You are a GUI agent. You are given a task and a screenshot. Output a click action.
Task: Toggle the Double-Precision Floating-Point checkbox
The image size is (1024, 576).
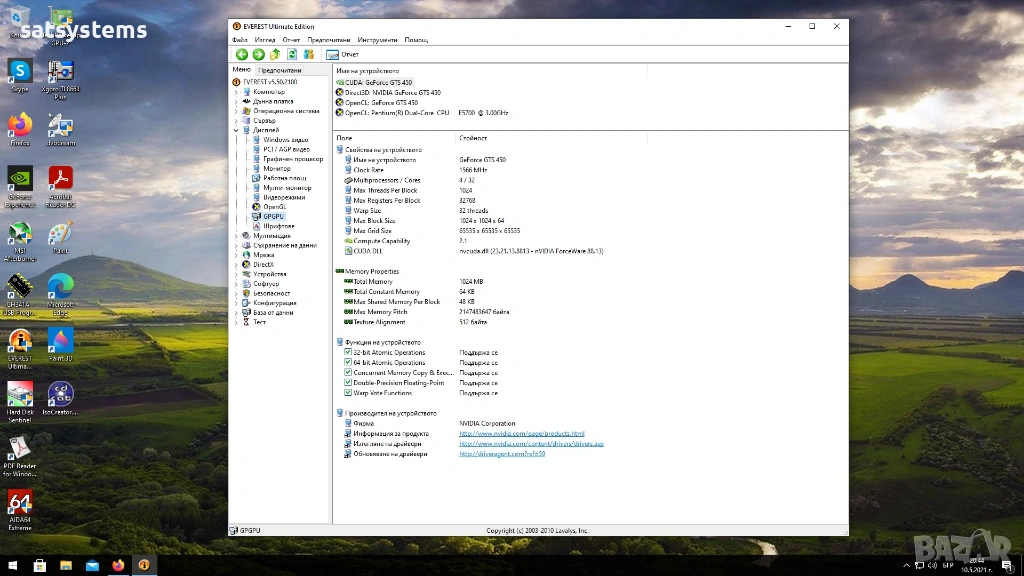tap(347, 382)
